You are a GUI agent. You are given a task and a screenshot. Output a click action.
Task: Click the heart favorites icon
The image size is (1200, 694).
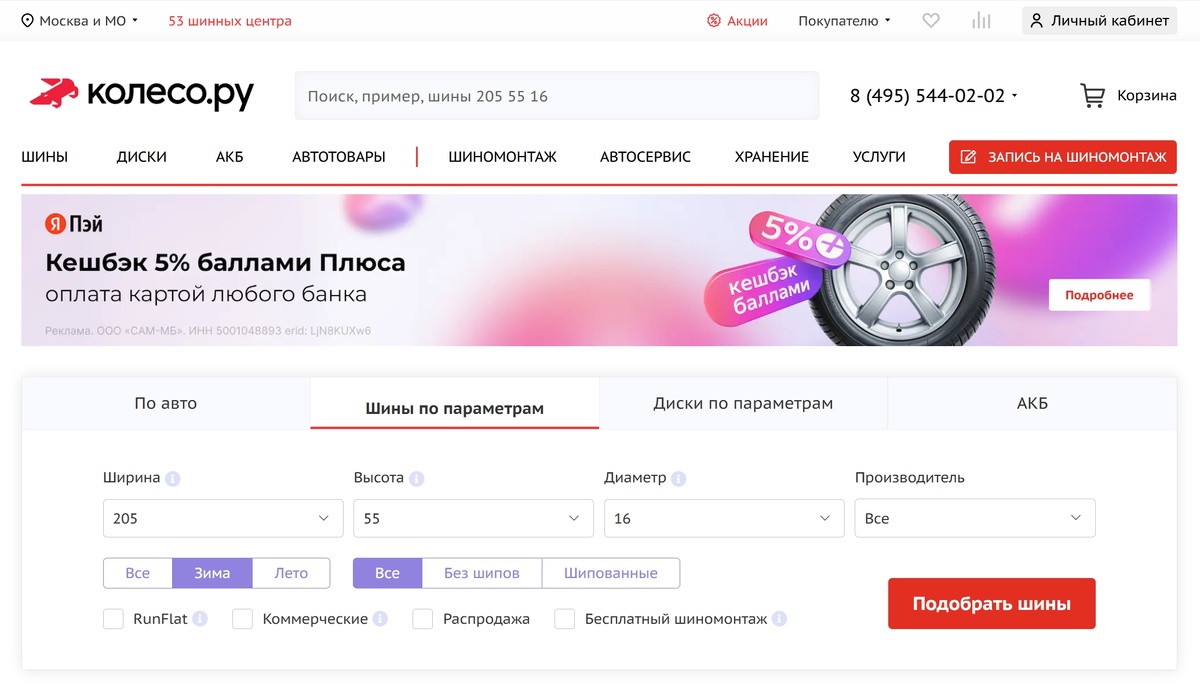pyautogui.click(x=931, y=20)
